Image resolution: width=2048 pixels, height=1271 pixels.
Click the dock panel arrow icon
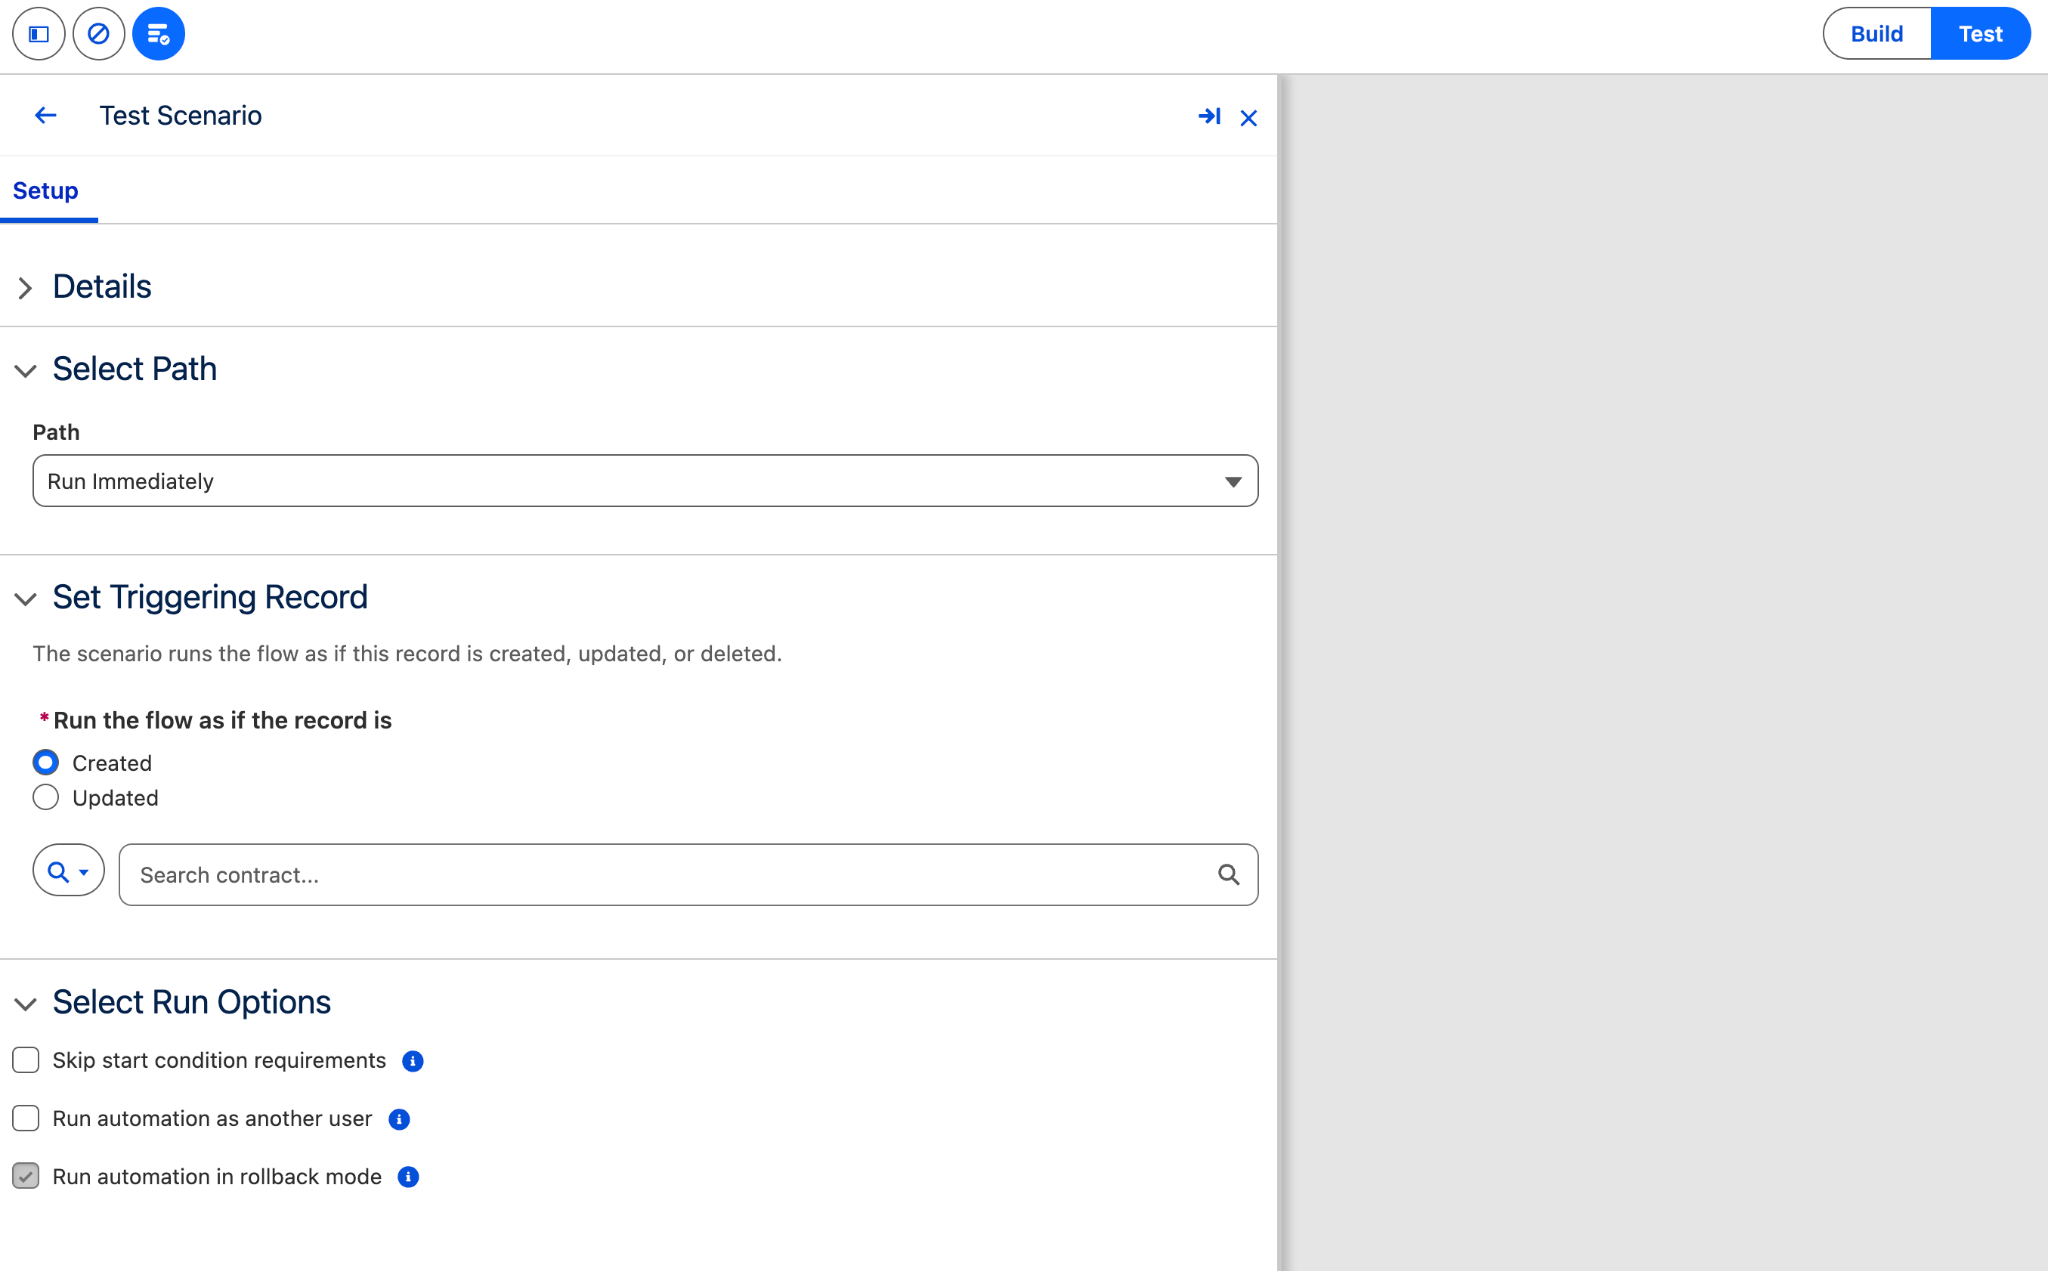[x=1209, y=117]
